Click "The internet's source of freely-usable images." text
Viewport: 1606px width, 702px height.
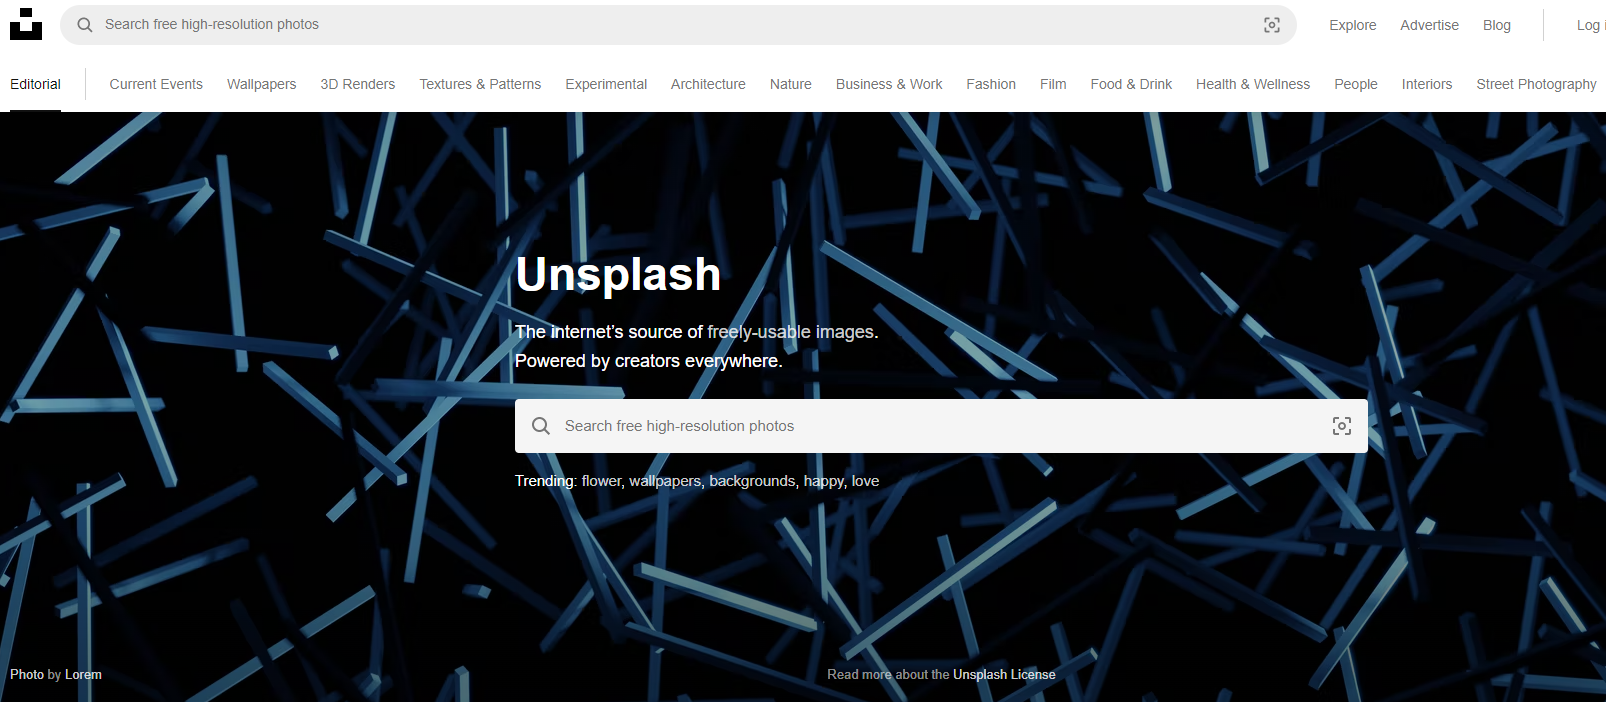(x=697, y=332)
